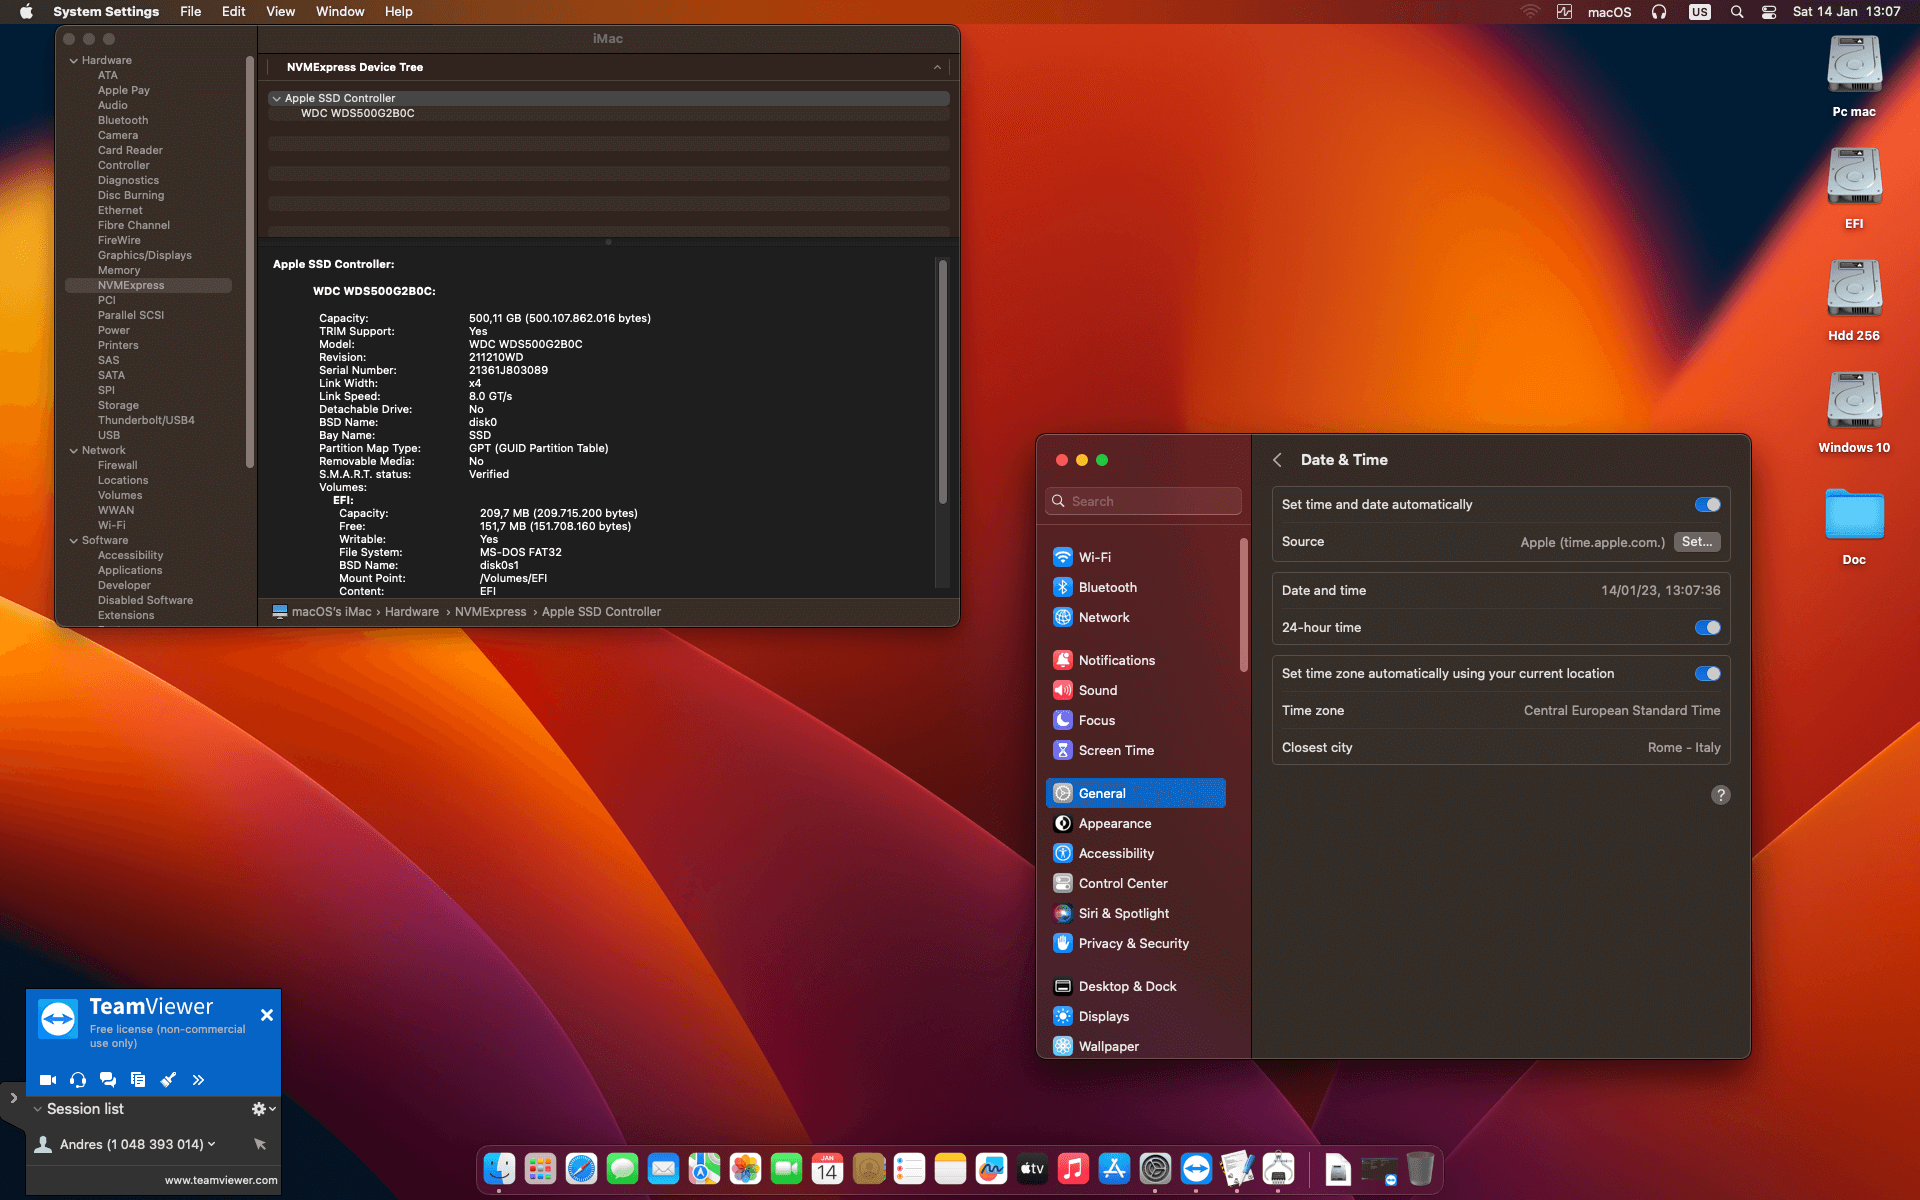Viewport: 1920px width, 1200px height.
Task: Open TeamViewer file transfer tool
Action: [138, 1080]
